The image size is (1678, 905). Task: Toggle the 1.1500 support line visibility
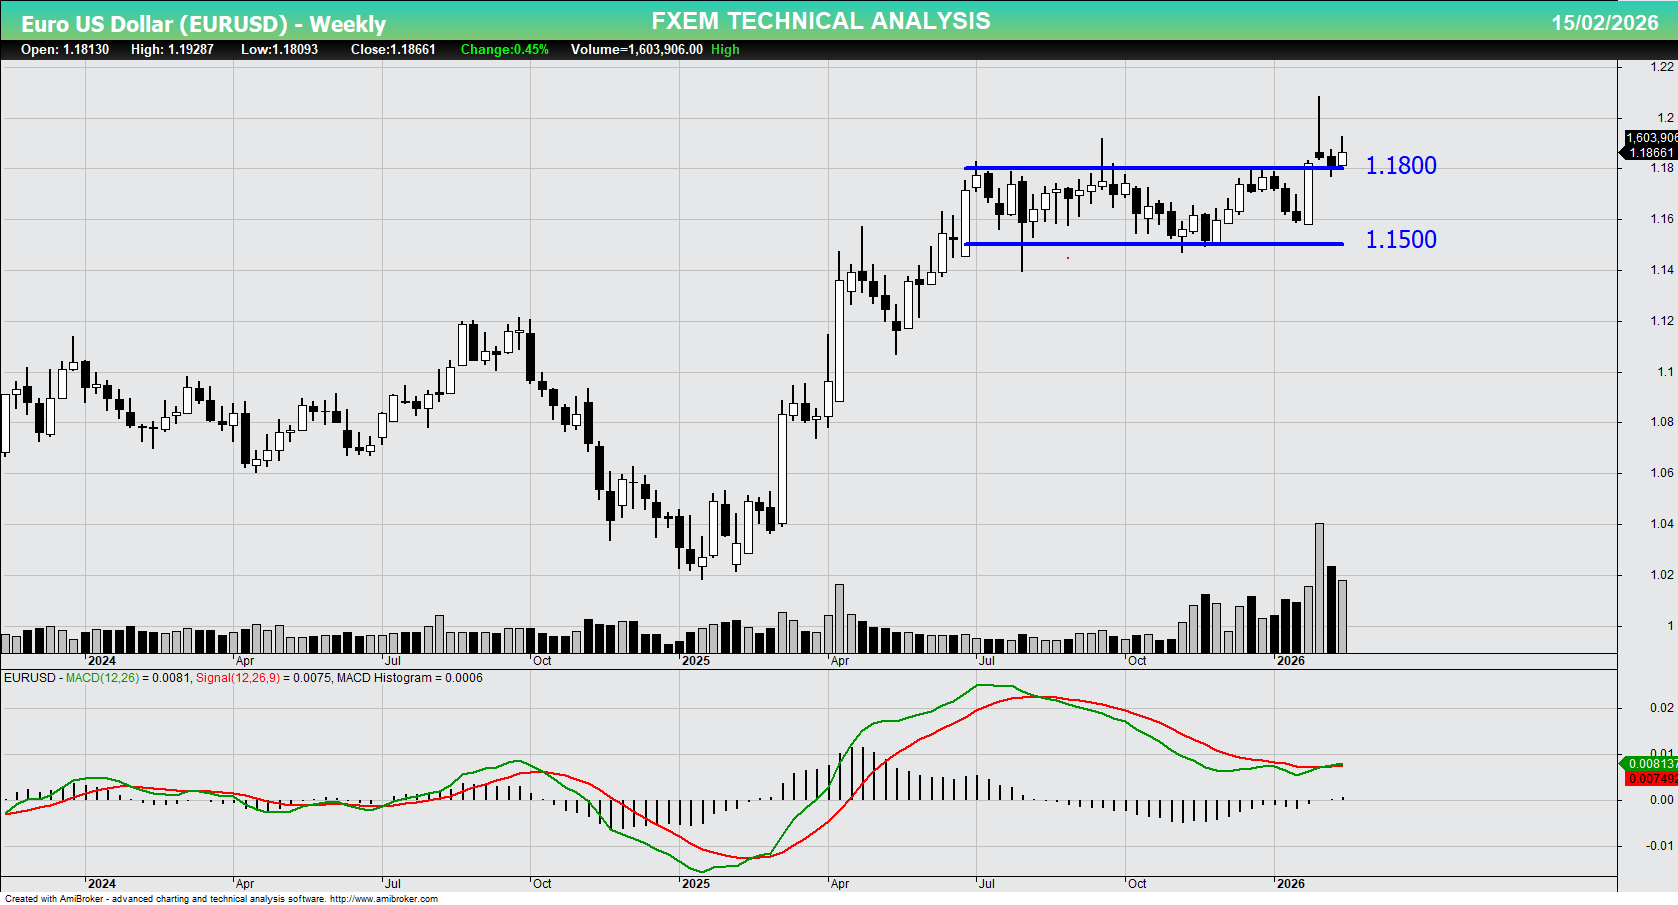(x=1150, y=243)
